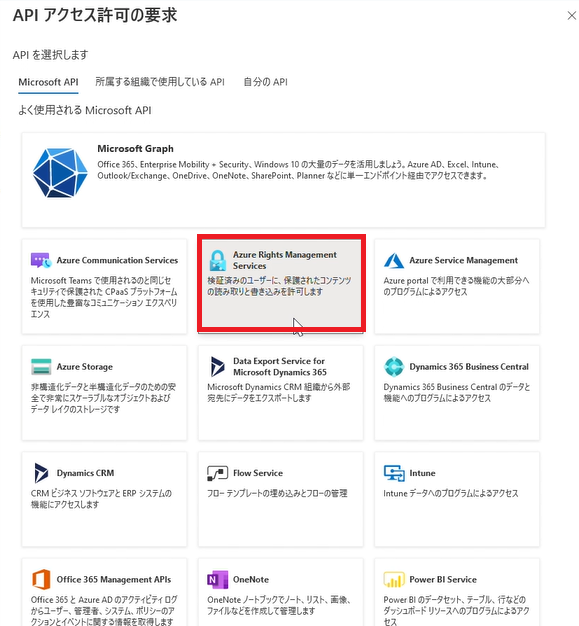Click the Microsoft Graph polyhedron icon

coord(60,172)
